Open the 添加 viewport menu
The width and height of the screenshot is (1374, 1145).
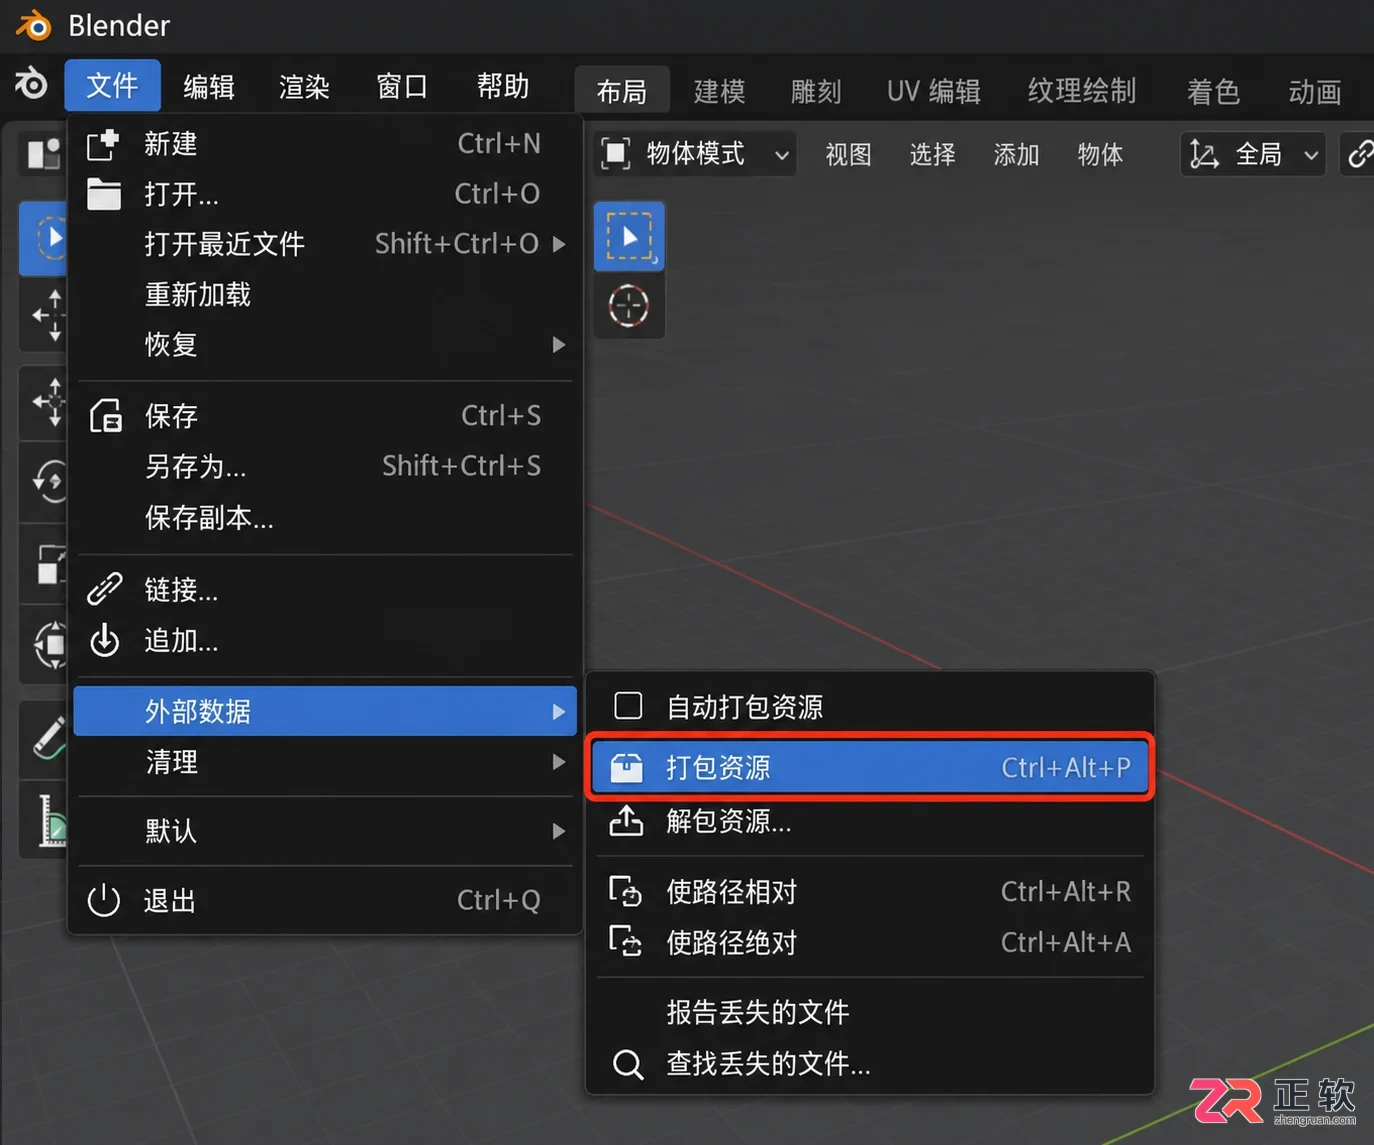[x=1016, y=154]
